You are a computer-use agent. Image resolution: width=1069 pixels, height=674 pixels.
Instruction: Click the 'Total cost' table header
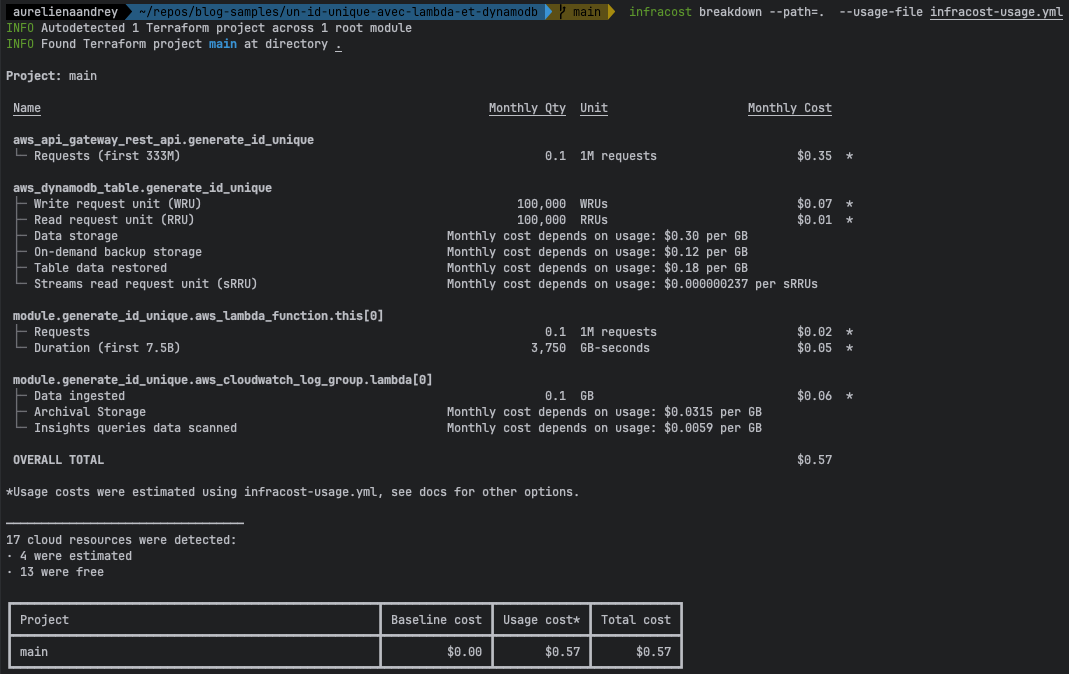tap(635, 619)
